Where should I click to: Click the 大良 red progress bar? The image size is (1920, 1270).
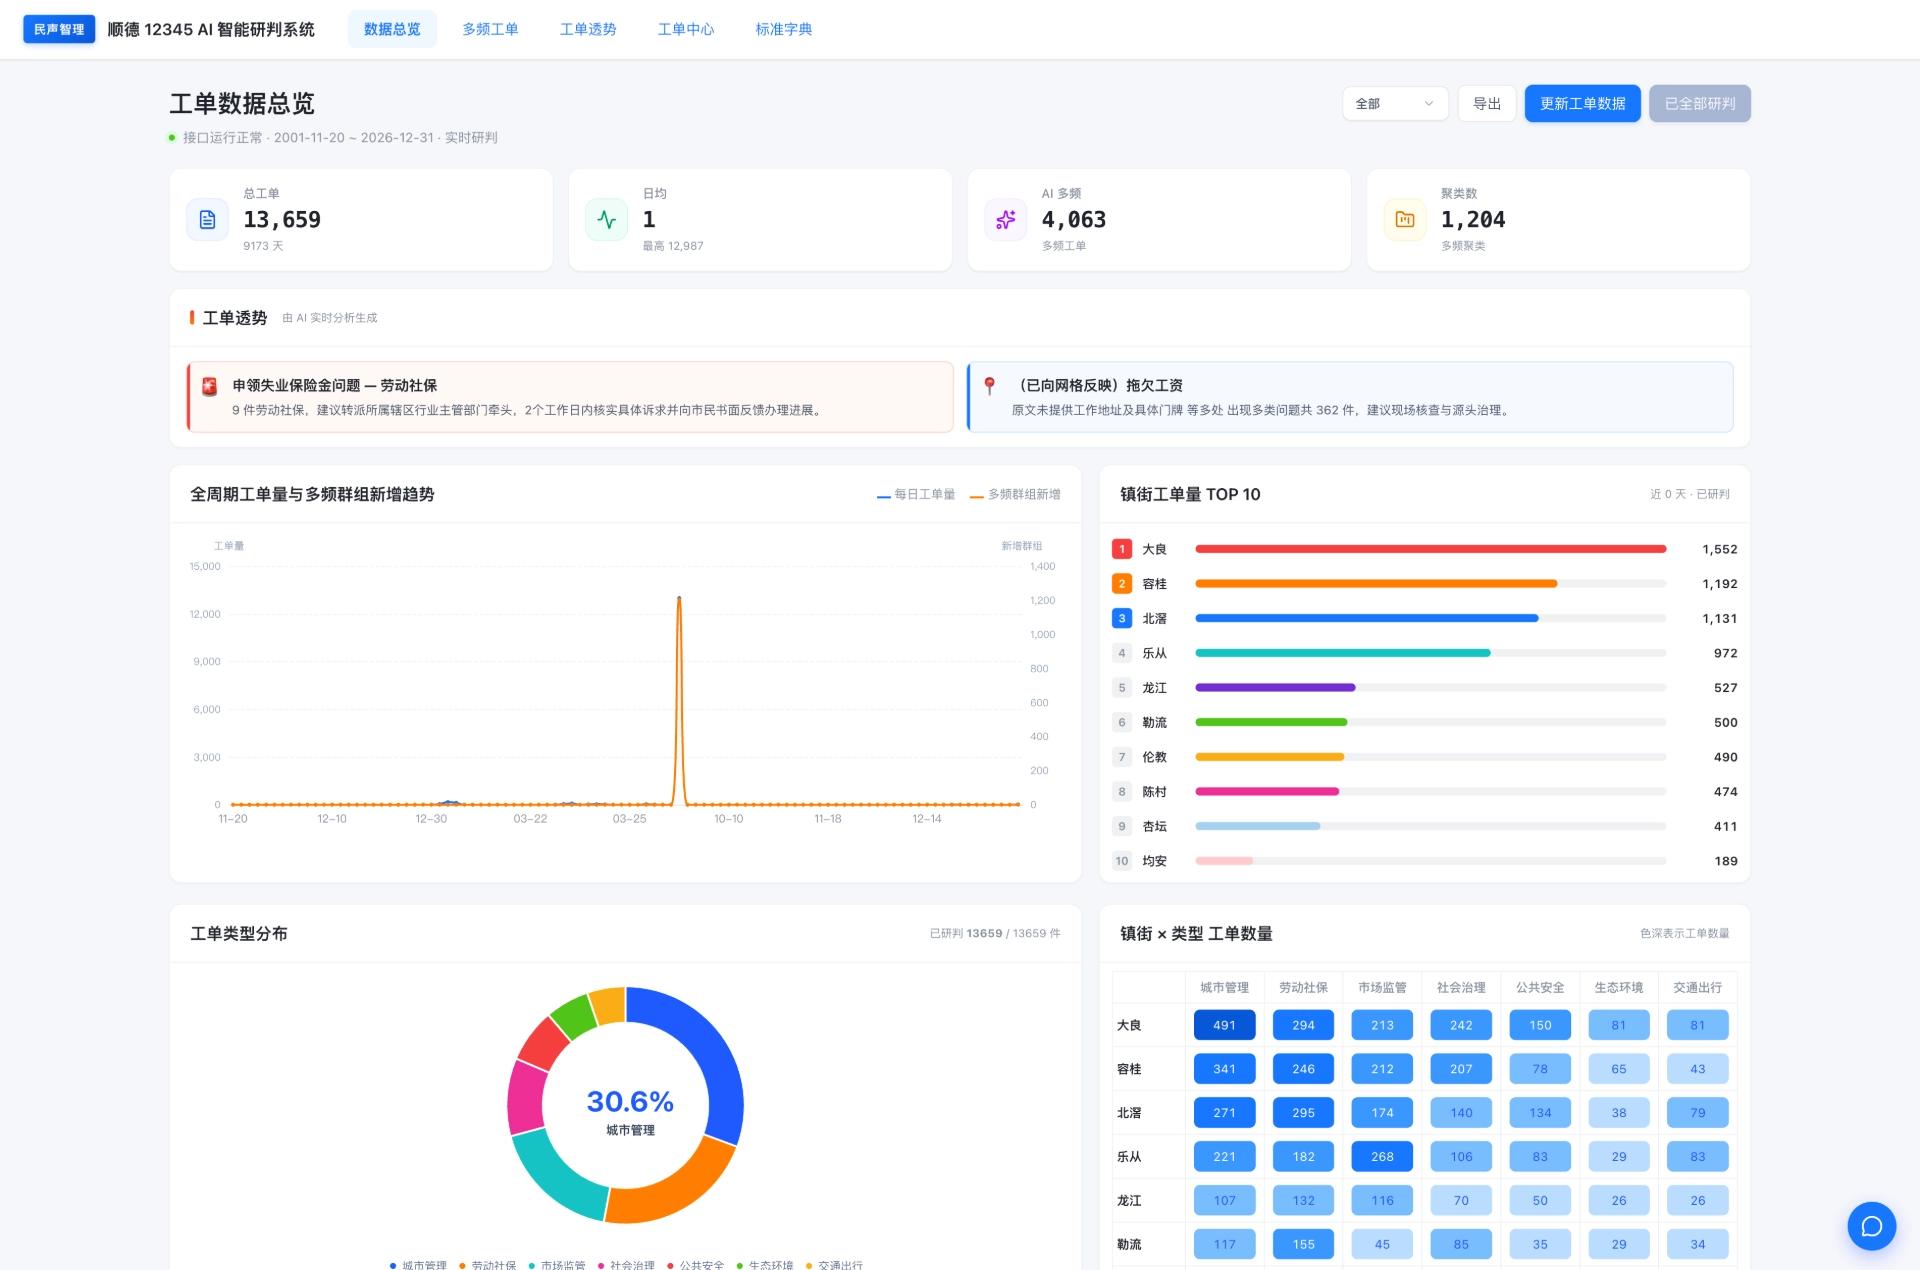point(1431,549)
